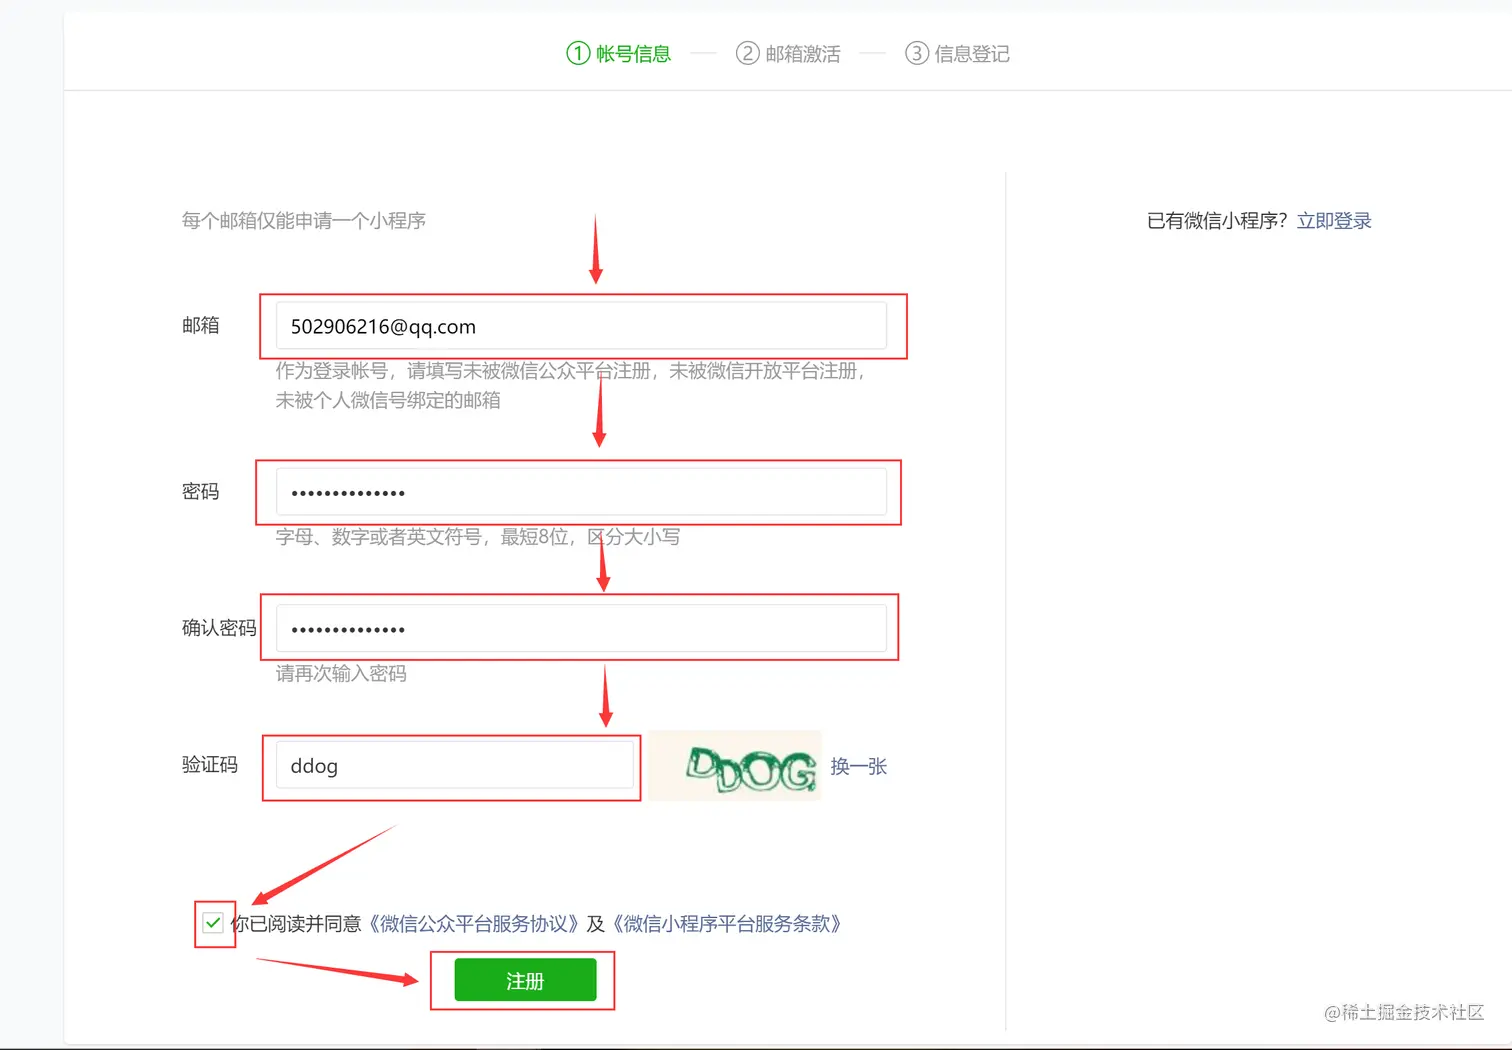Select step 1 帐号信息
Viewport: 1512px width, 1050px height.
click(x=618, y=53)
